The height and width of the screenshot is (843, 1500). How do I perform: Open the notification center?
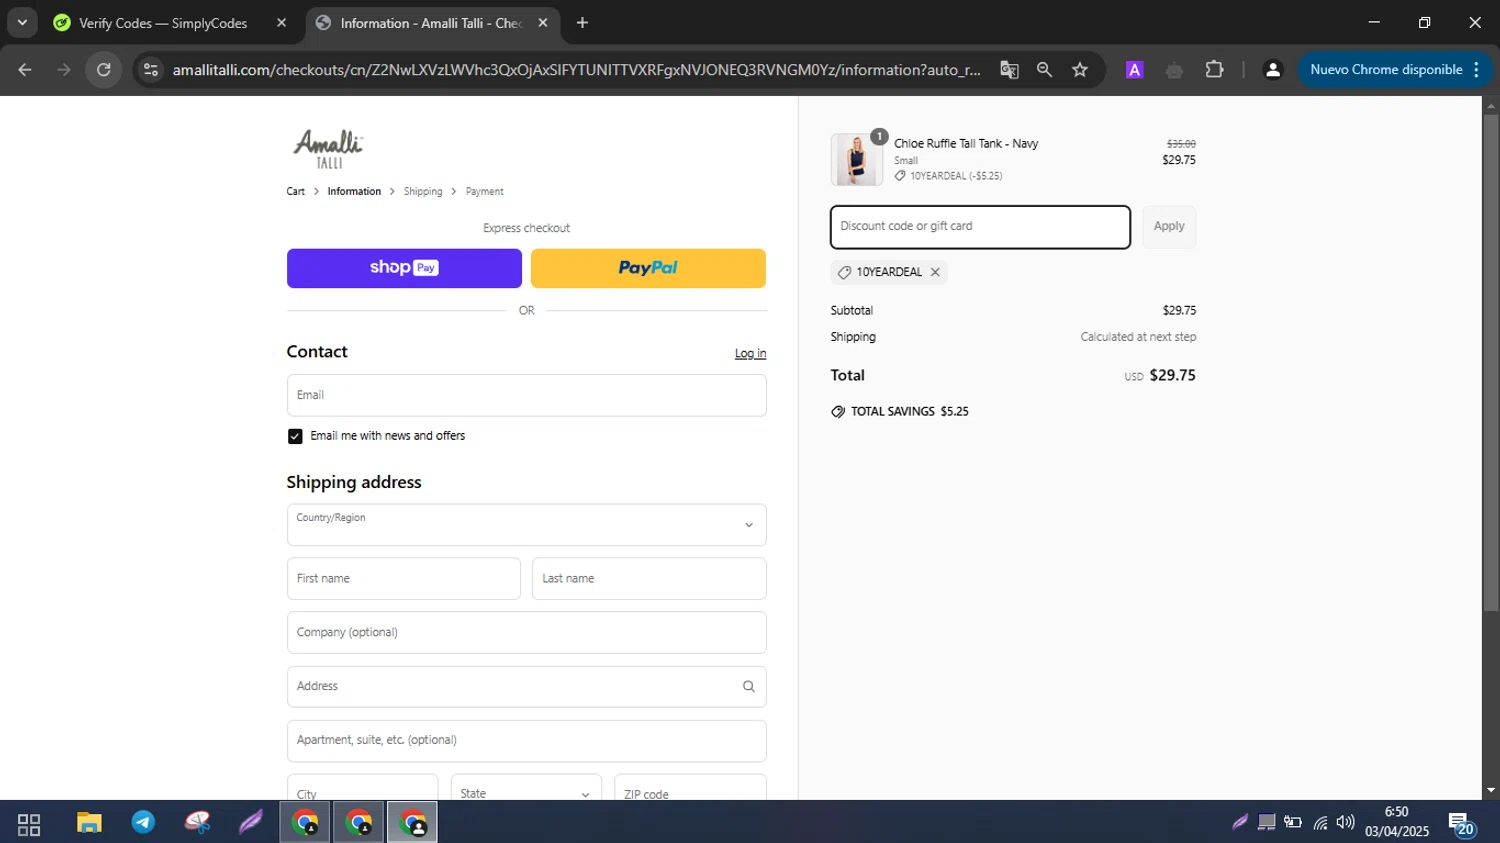point(1463,824)
